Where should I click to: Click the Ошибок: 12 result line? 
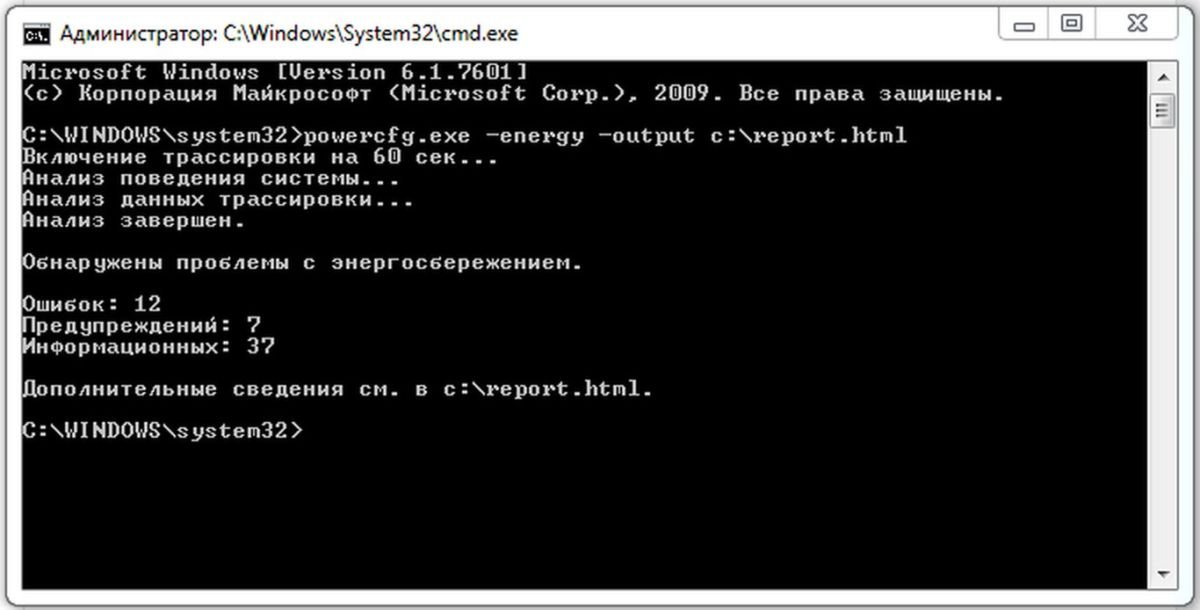click(x=91, y=304)
